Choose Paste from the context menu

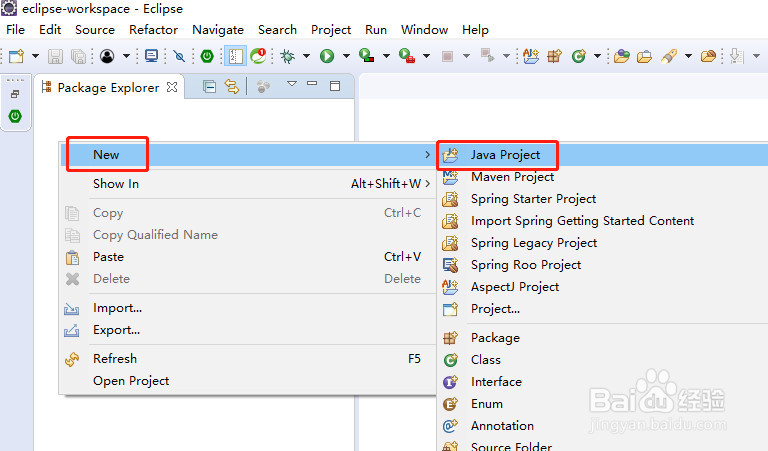[x=248, y=257]
